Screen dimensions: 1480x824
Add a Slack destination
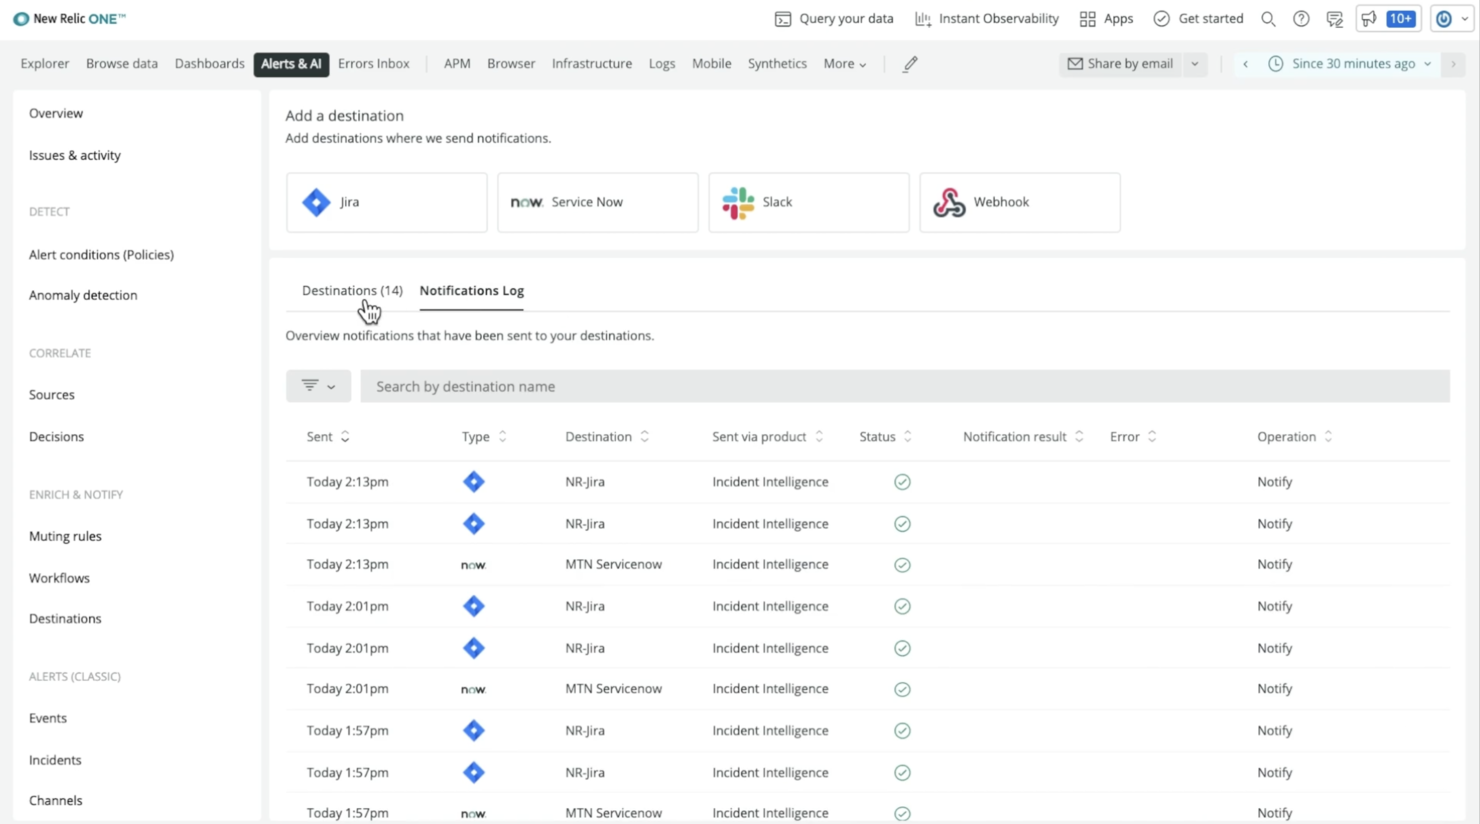(x=808, y=202)
